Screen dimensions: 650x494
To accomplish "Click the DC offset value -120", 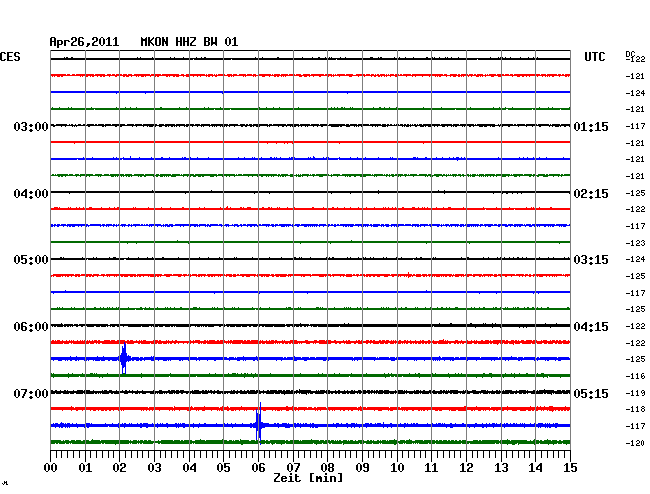I will (x=635, y=443).
